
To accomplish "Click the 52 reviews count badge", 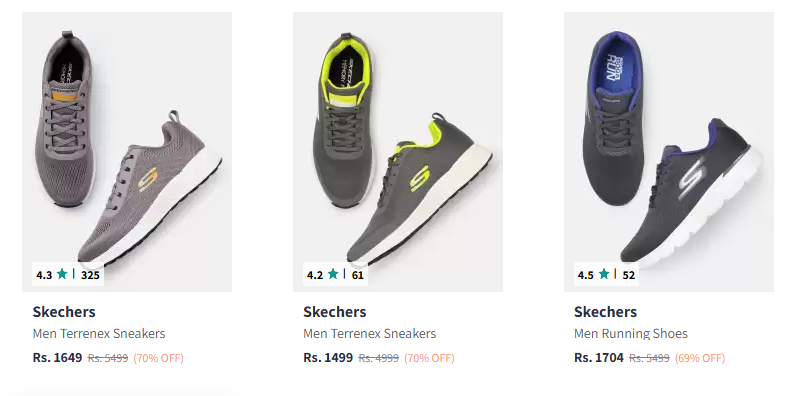I will click(x=628, y=275).
